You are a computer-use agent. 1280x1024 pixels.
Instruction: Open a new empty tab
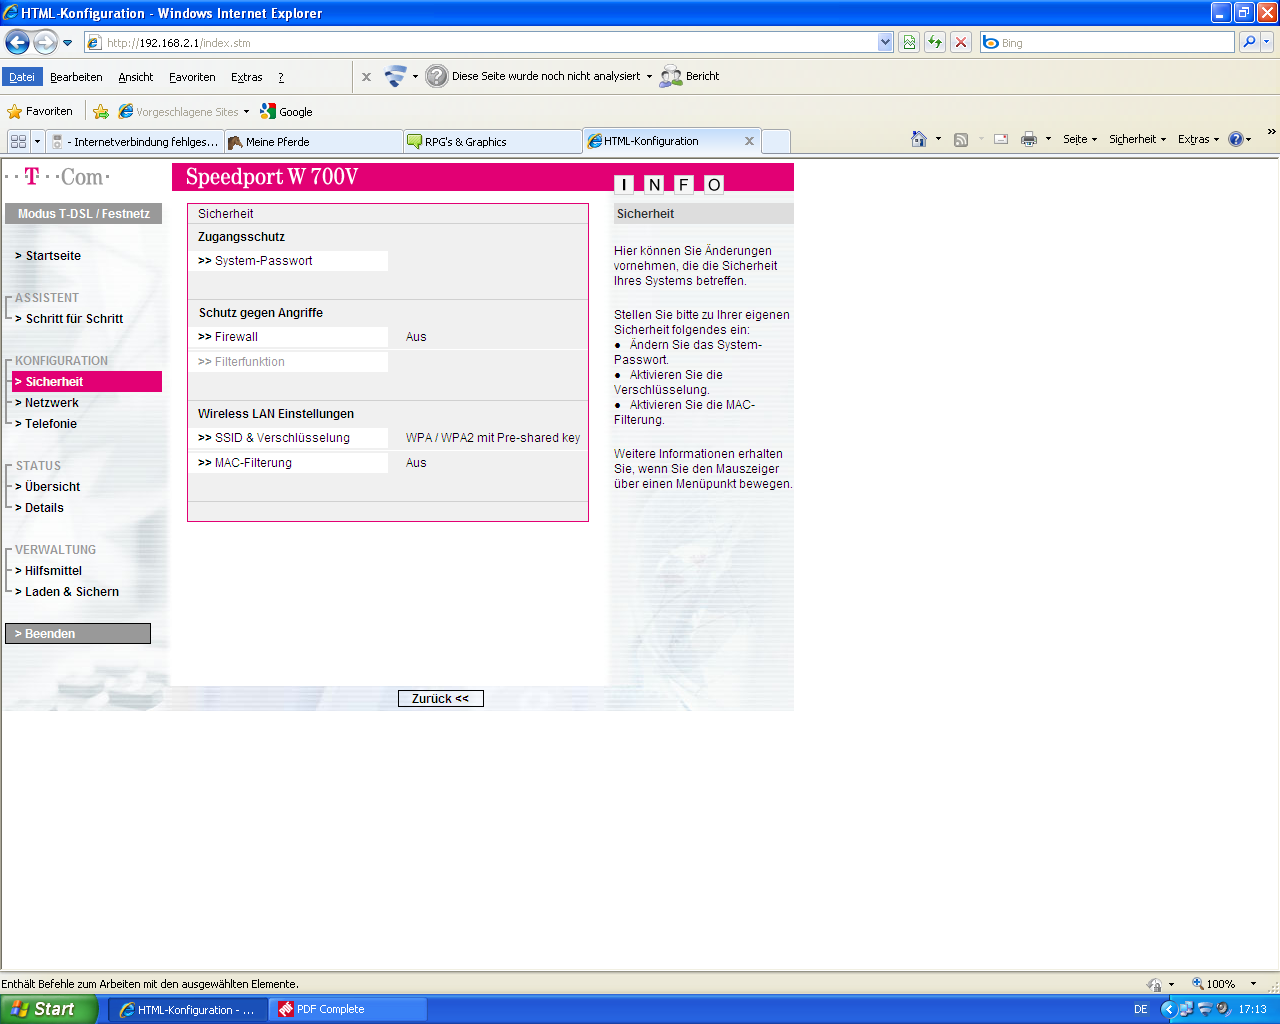pyautogui.click(x=776, y=142)
